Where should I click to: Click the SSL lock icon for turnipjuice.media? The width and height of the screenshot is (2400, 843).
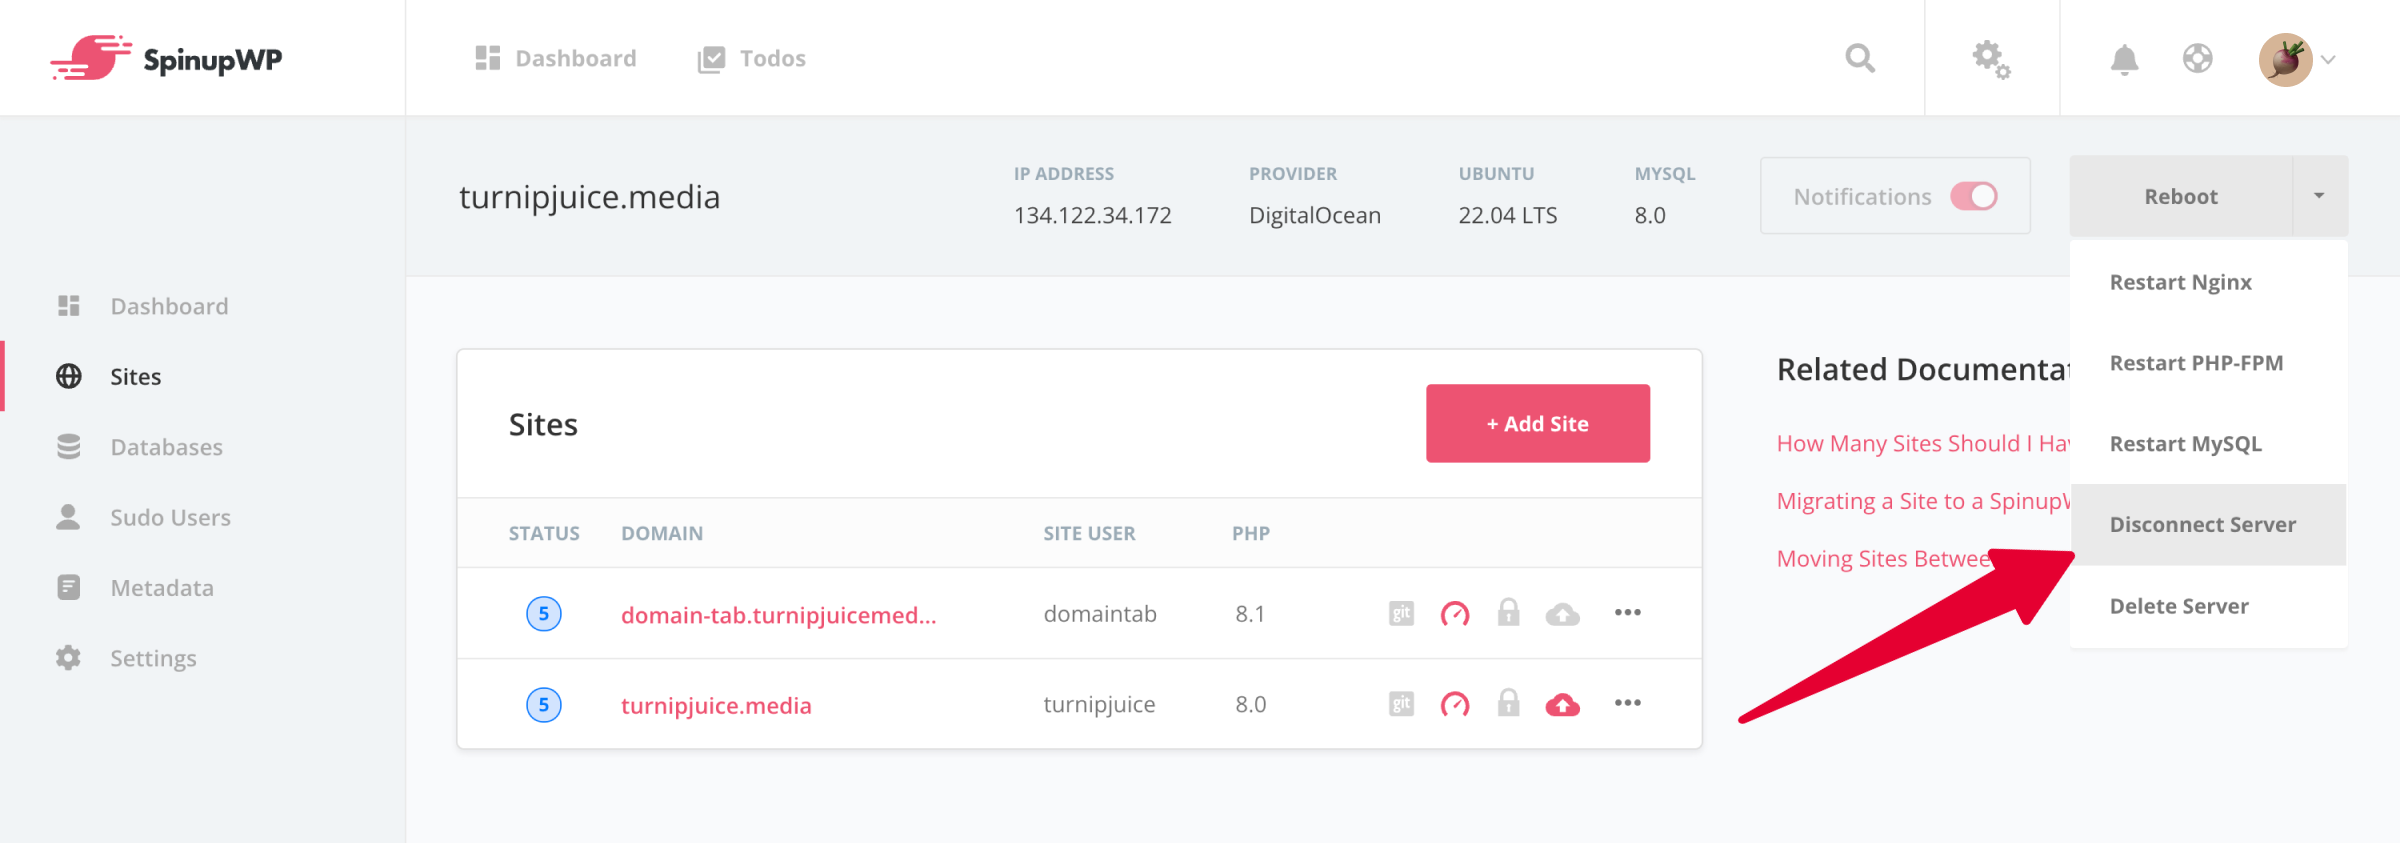coord(1508,704)
